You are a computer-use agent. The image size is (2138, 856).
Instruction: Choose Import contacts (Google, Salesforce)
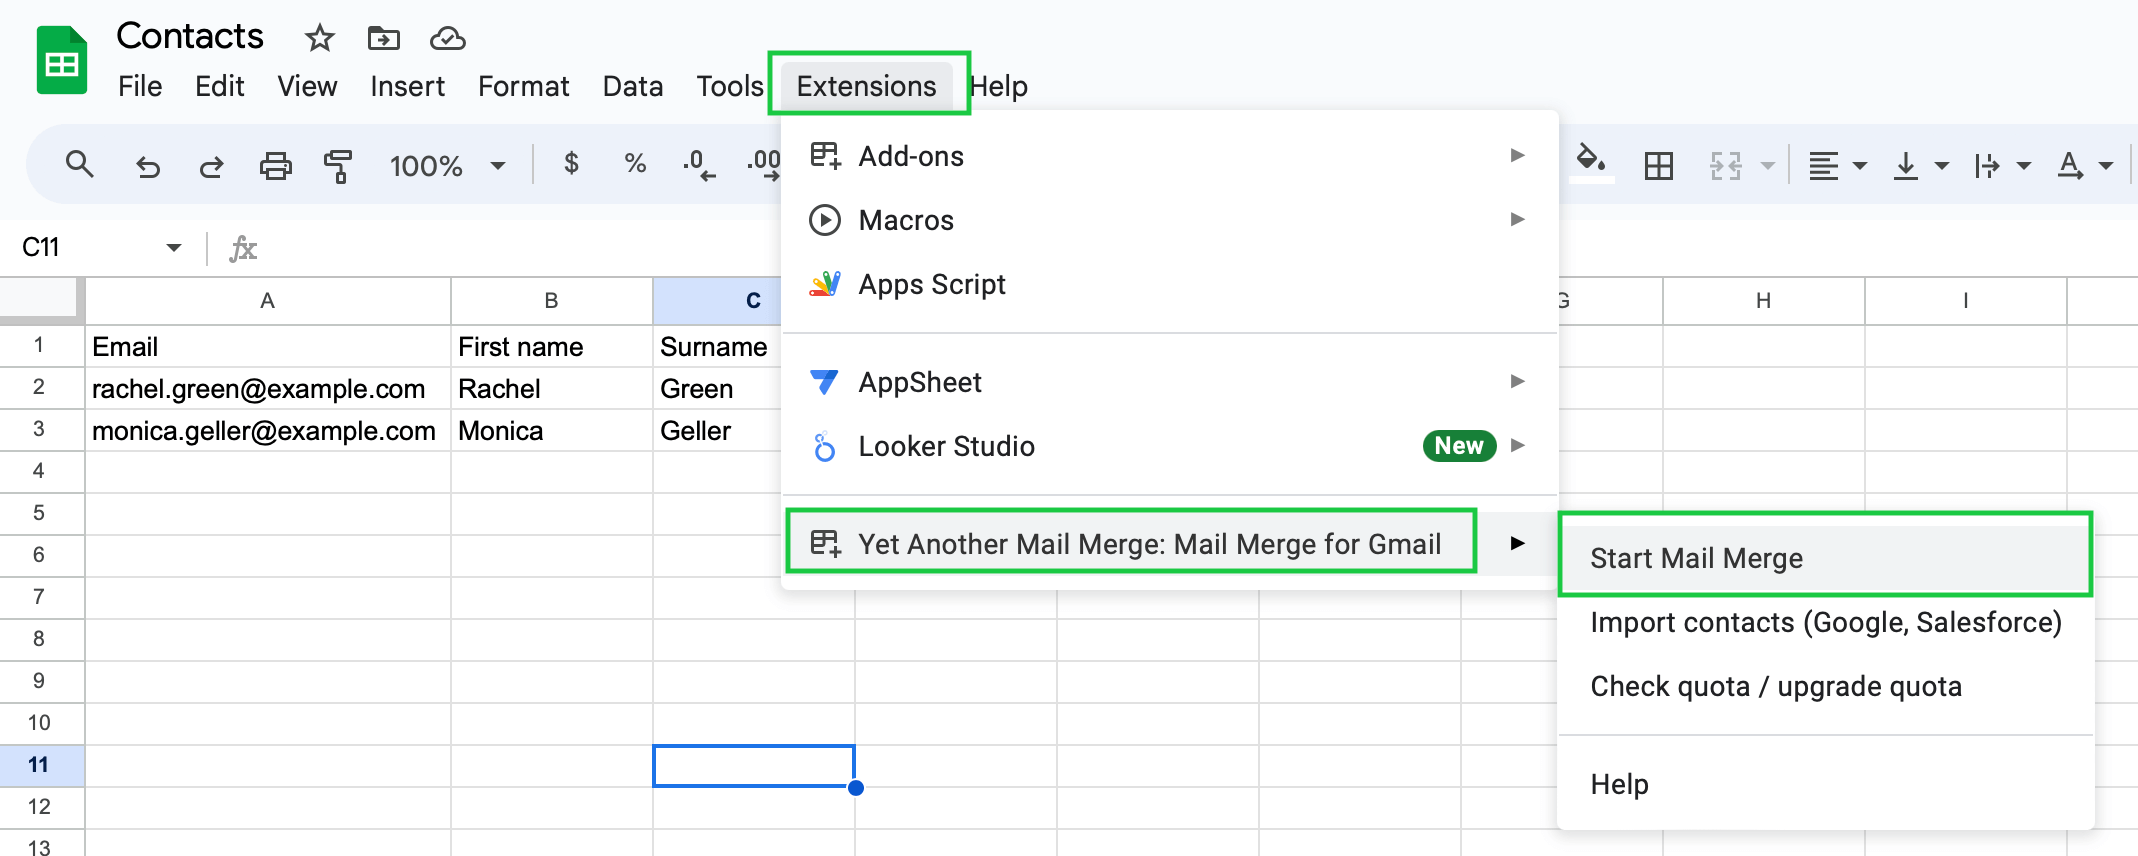(1825, 622)
